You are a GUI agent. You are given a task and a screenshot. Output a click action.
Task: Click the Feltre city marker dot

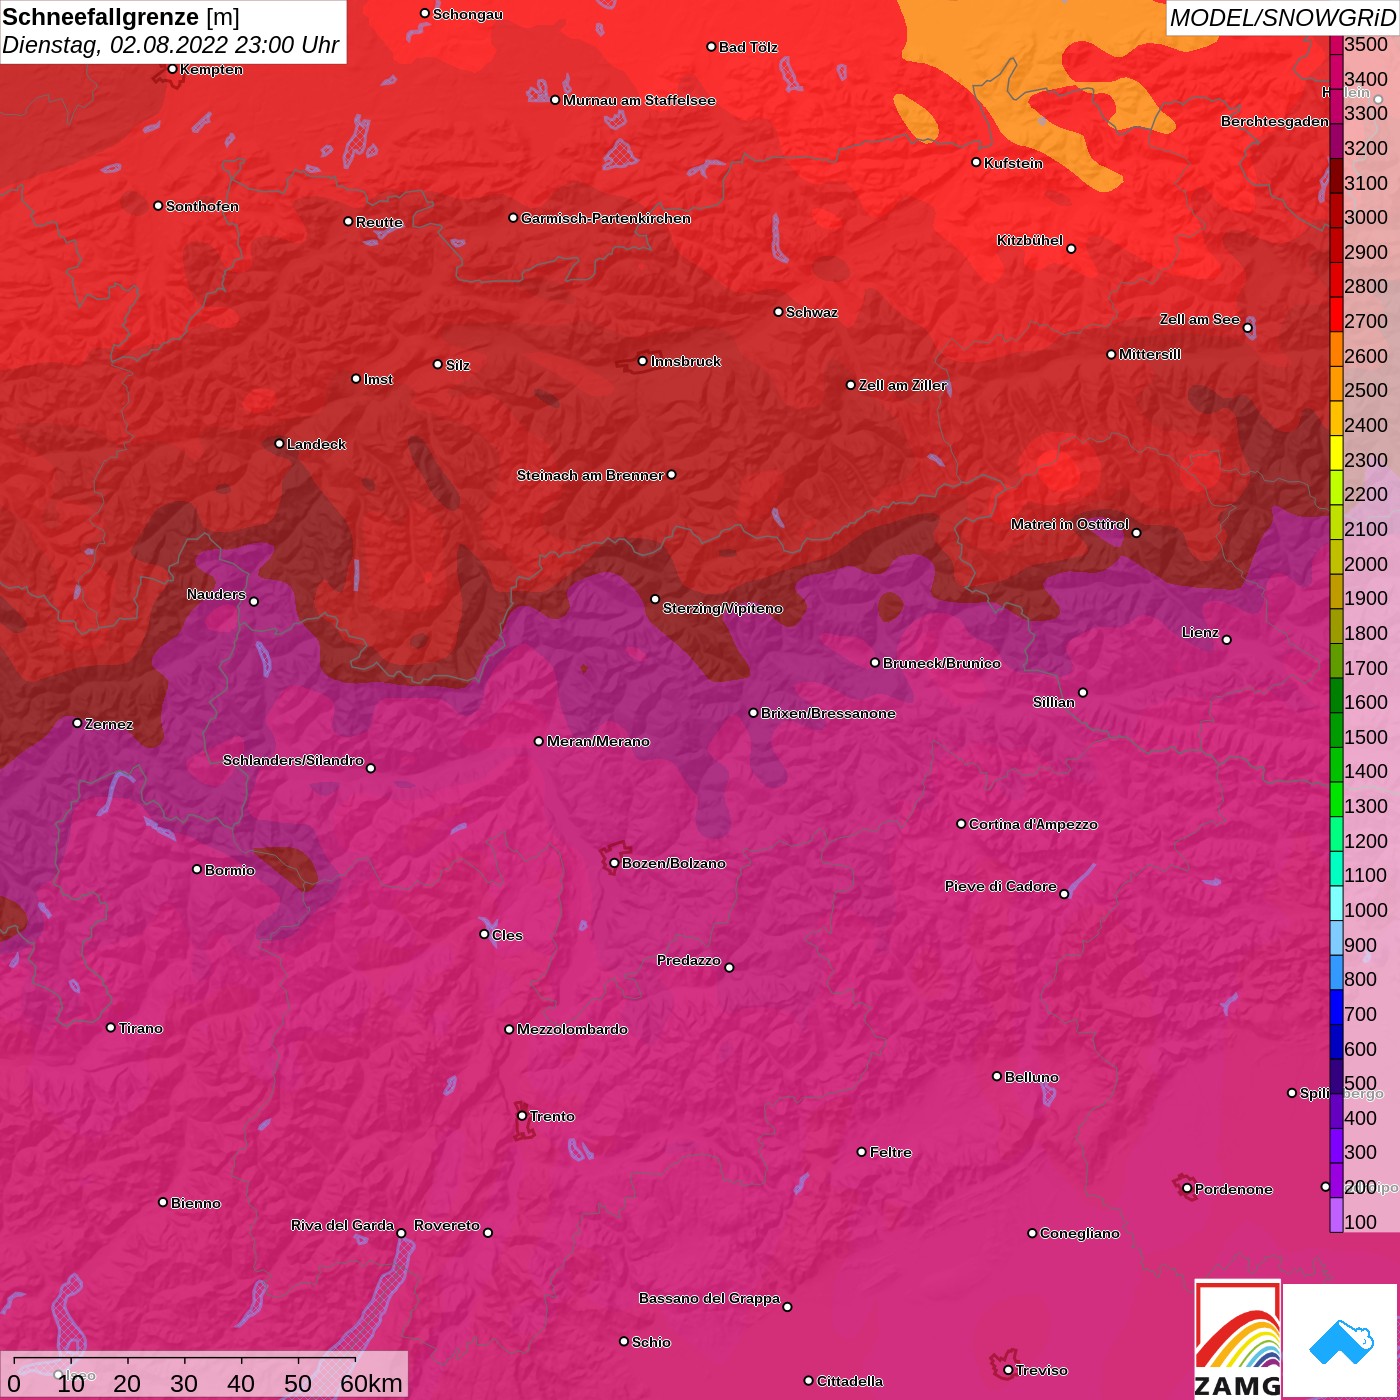862,1152
